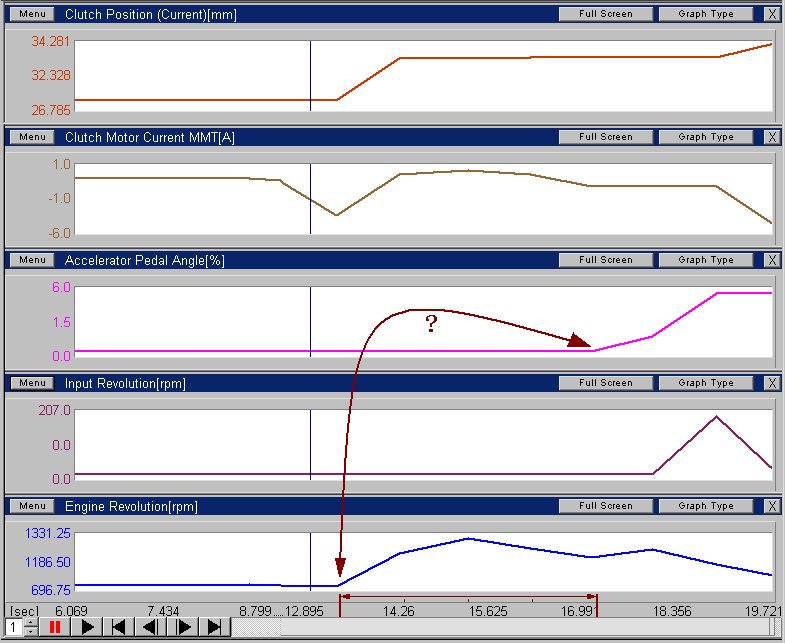Jump to start with skip-to-beginning button
The height and width of the screenshot is (643, 785).
click(x=119, y=627)
